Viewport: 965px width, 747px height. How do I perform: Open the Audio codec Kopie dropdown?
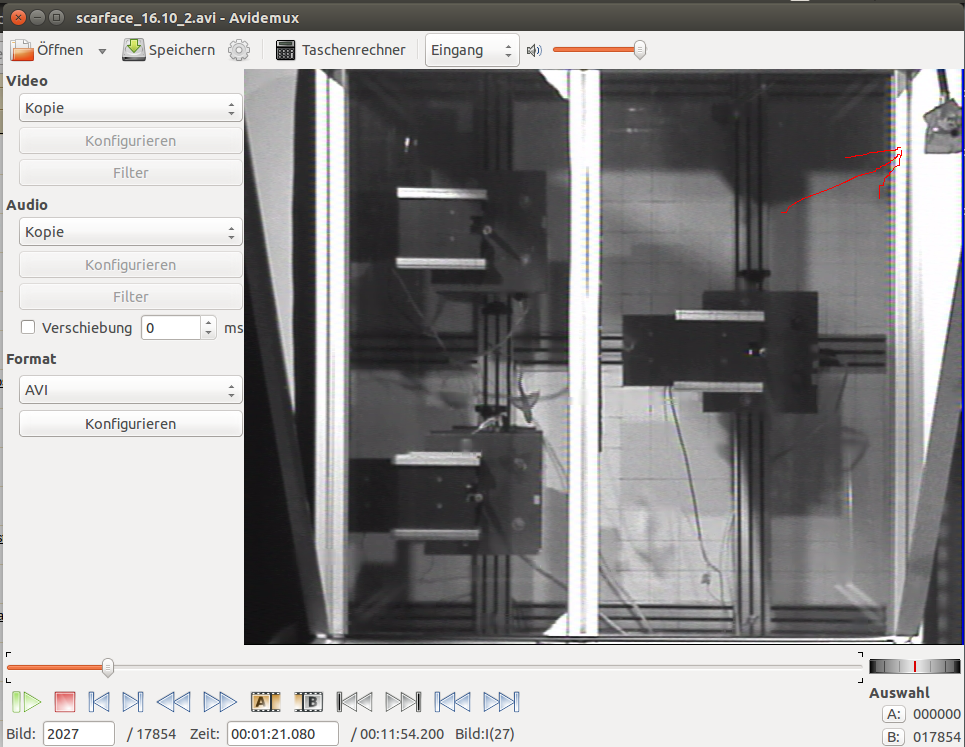130,232
